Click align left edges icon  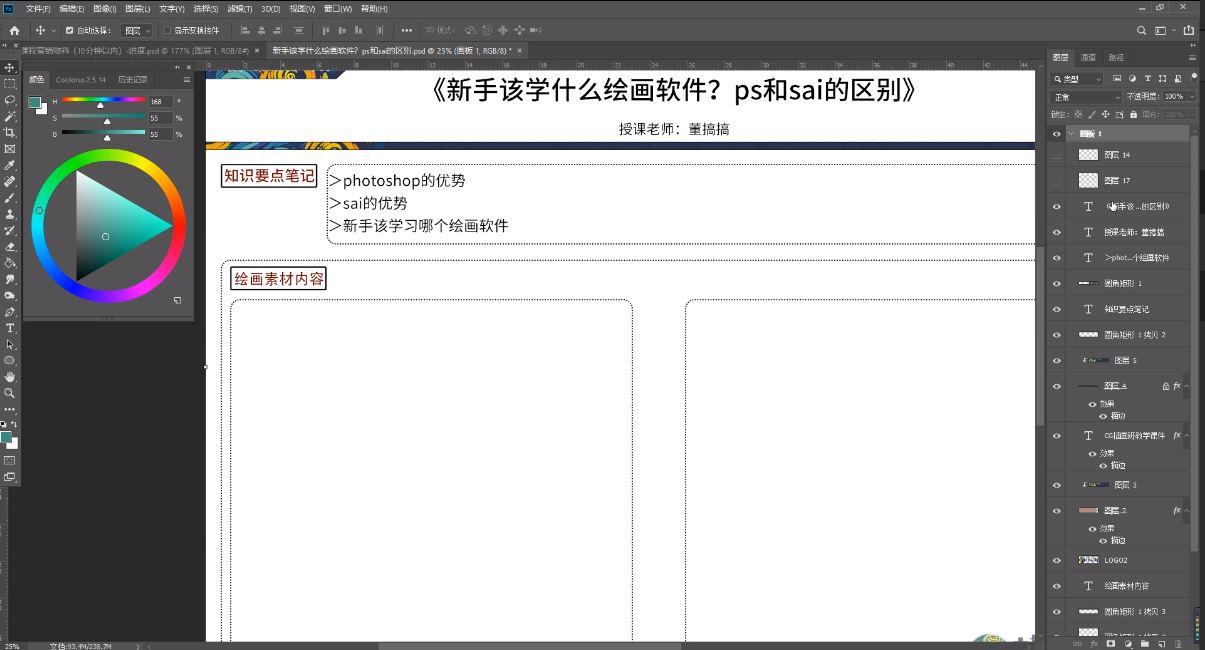pyautogui.click(x=246, y=30)
